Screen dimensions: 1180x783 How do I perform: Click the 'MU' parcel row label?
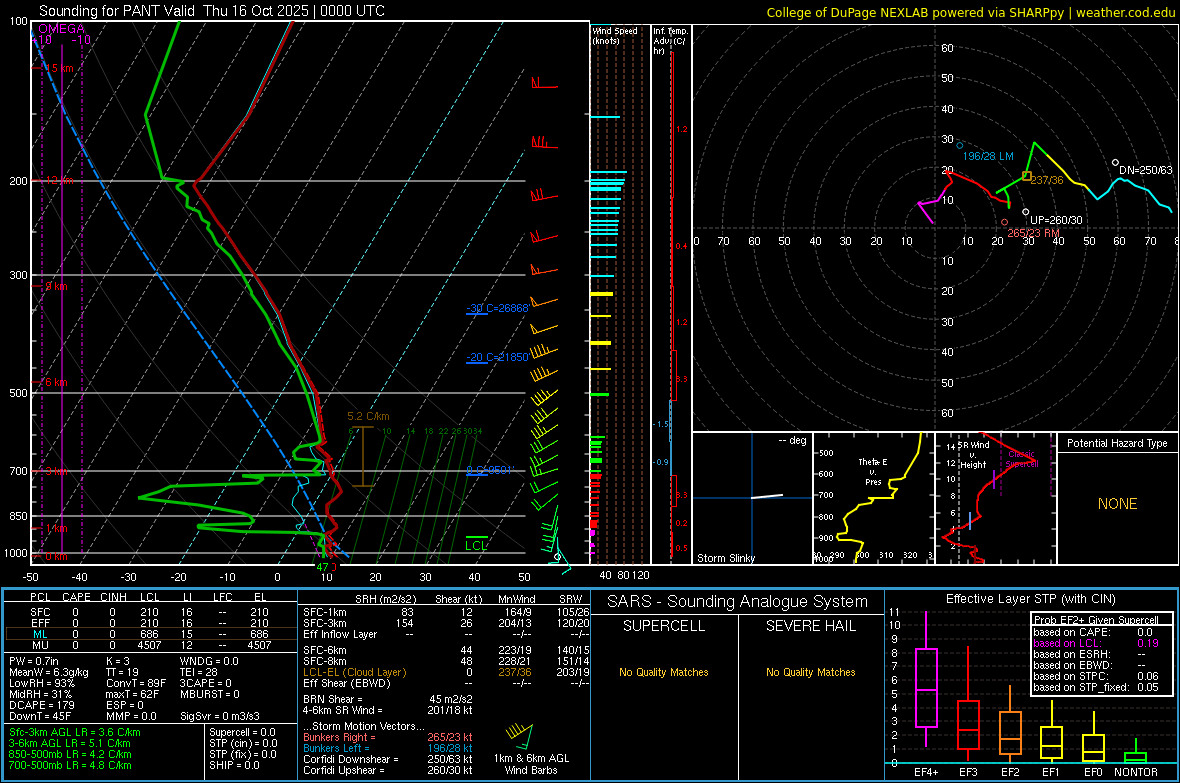pyautogui.click(x=40, y=645)
